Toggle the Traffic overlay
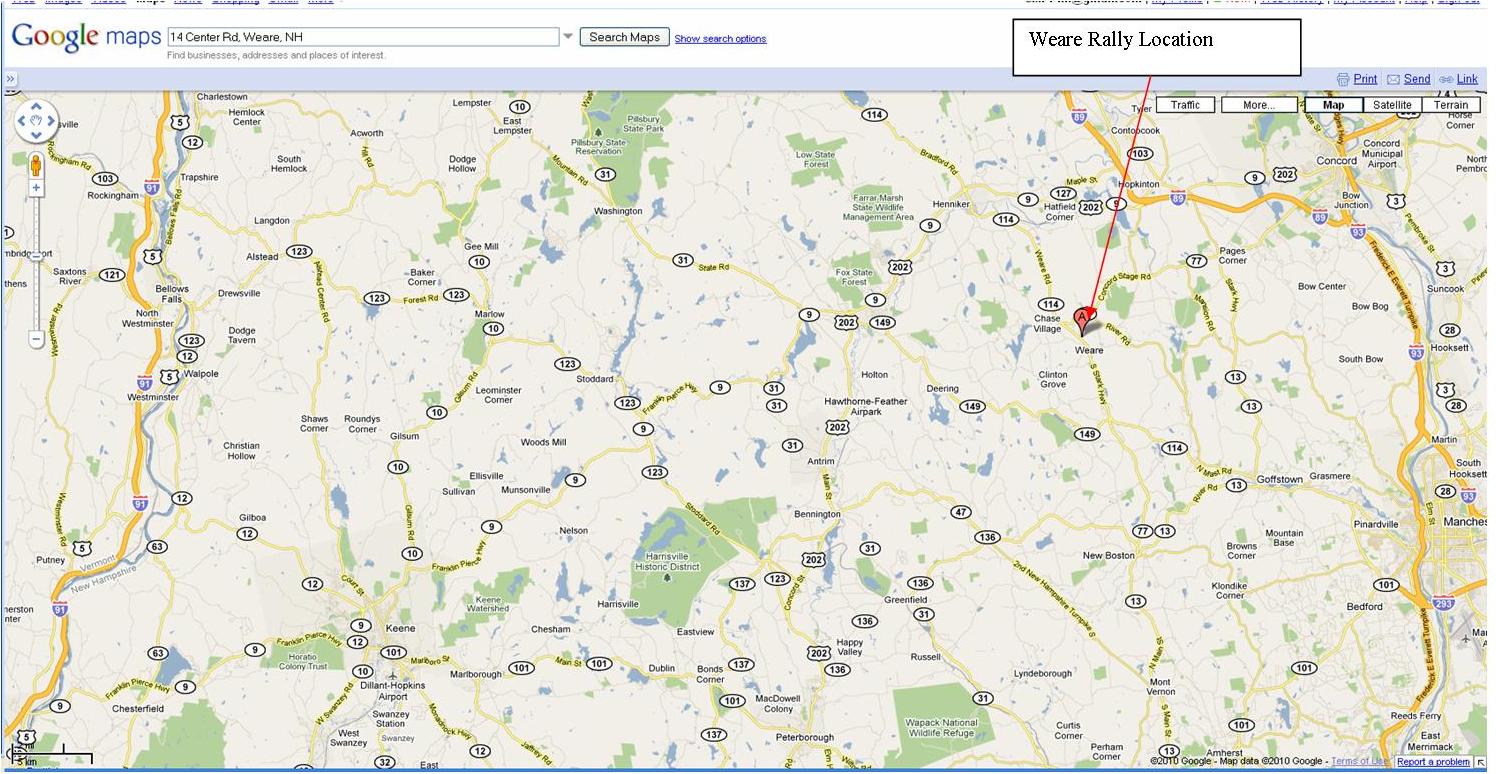The width and height of the screenshot is (1496, 774). pos(1185,105)
